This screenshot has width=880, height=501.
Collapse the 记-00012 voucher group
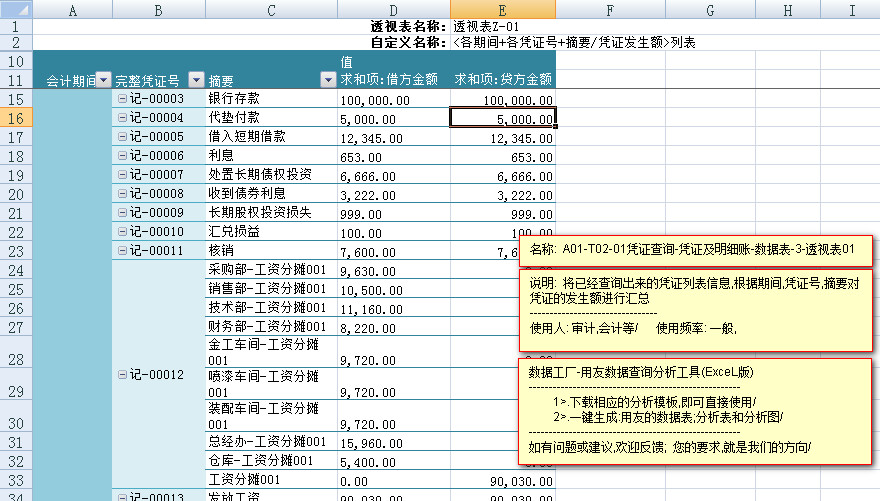(x=122, y=375)
